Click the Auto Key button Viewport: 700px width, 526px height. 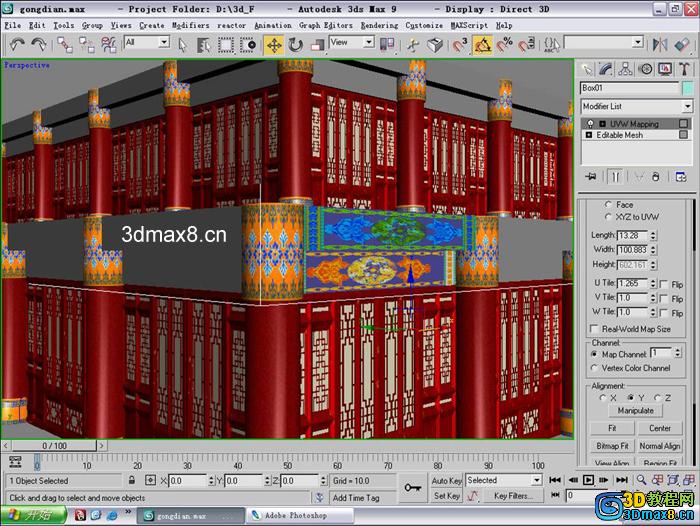point(446,480)
